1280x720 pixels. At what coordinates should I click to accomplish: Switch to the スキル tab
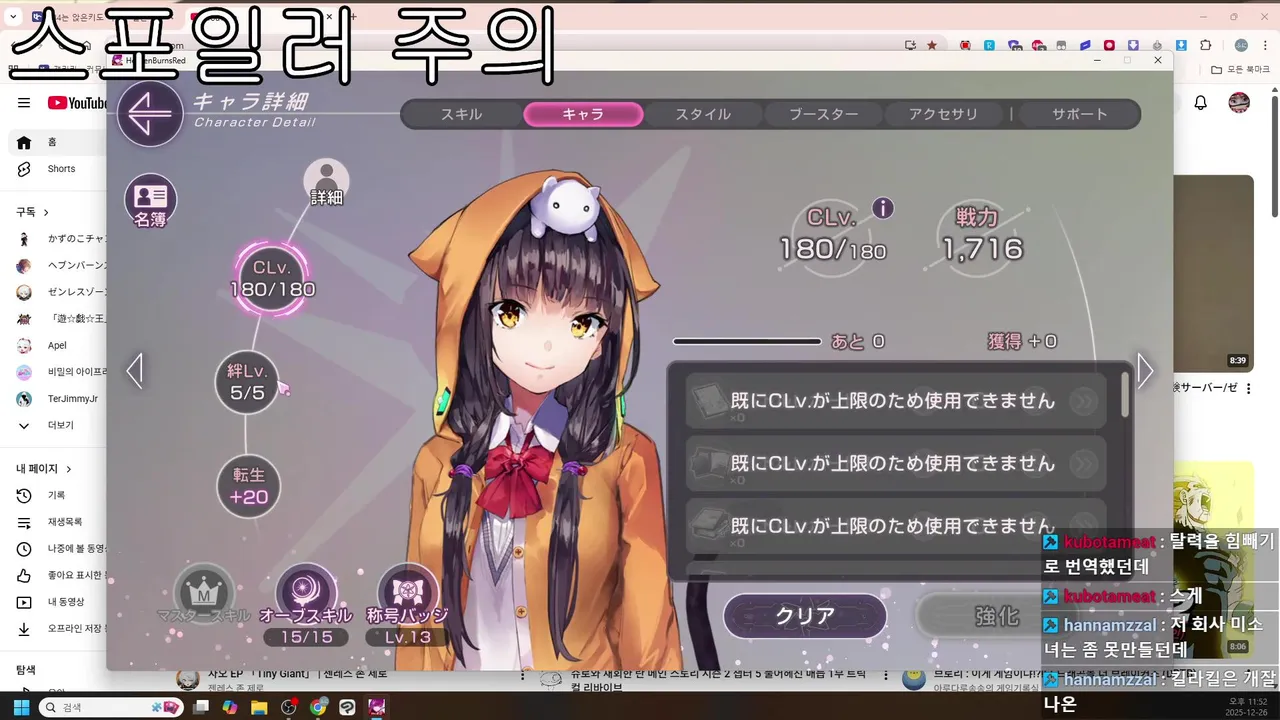tap(462, 114)
